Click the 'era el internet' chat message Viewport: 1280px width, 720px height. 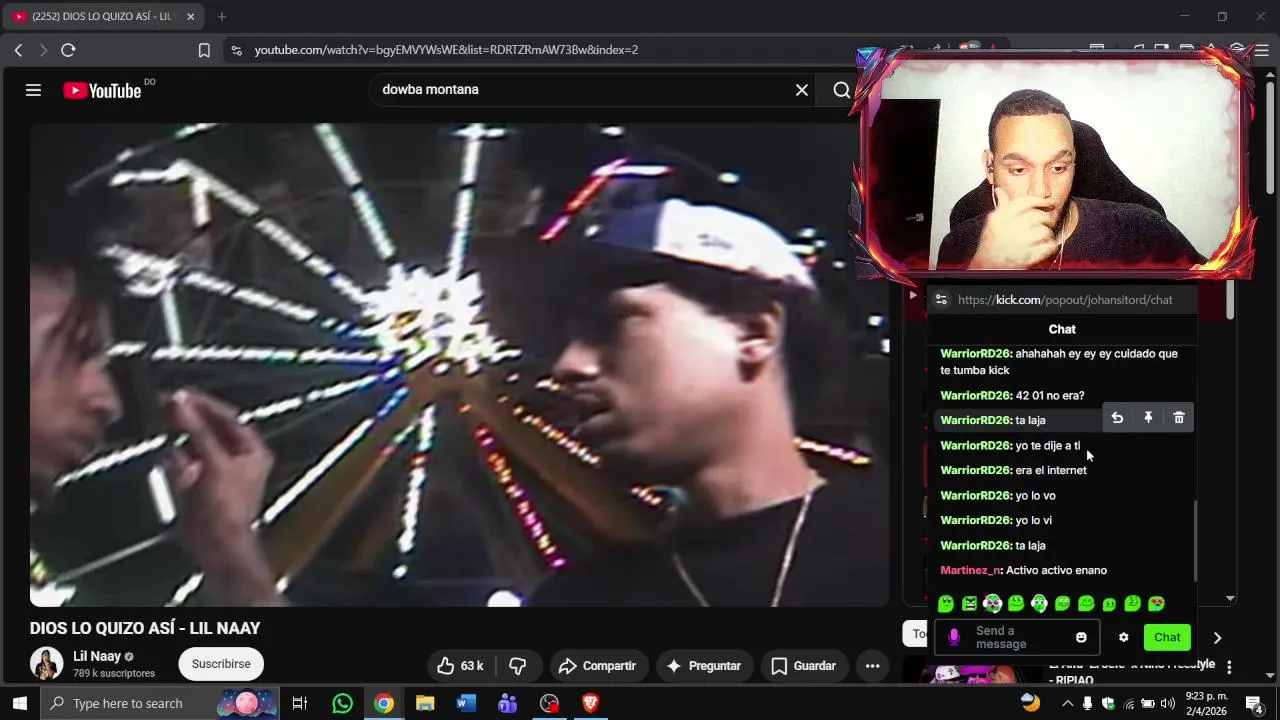pyautogui.click(x=1050, y=470)
